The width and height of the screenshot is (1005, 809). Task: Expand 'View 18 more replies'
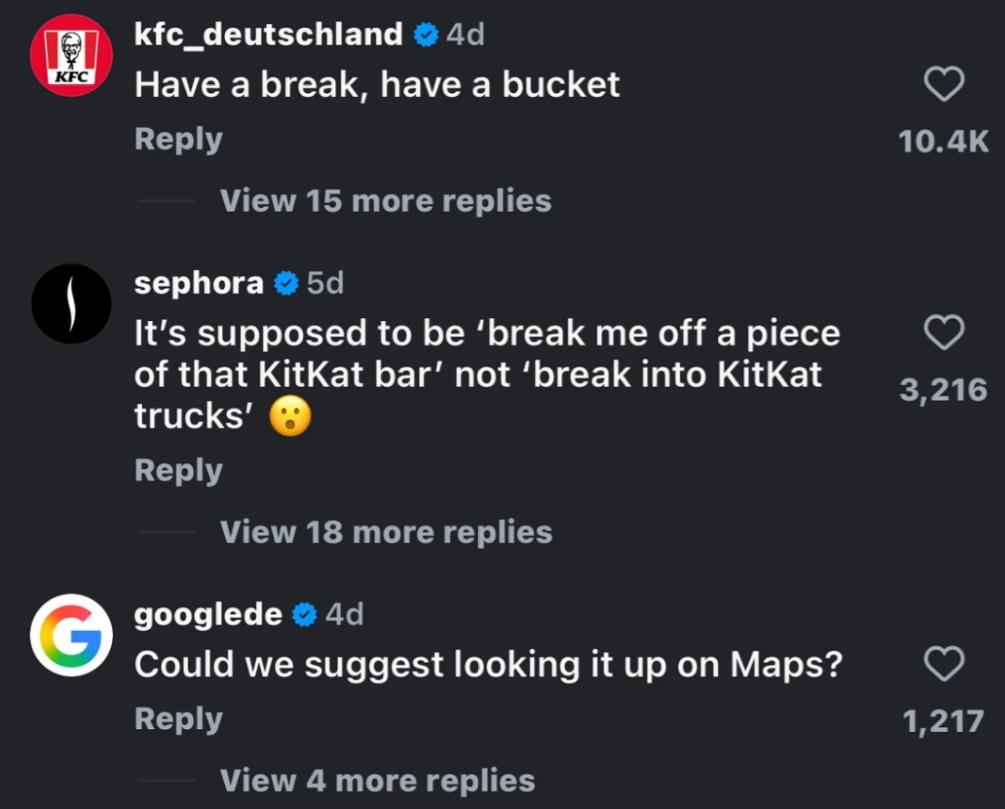click(385, 532)
